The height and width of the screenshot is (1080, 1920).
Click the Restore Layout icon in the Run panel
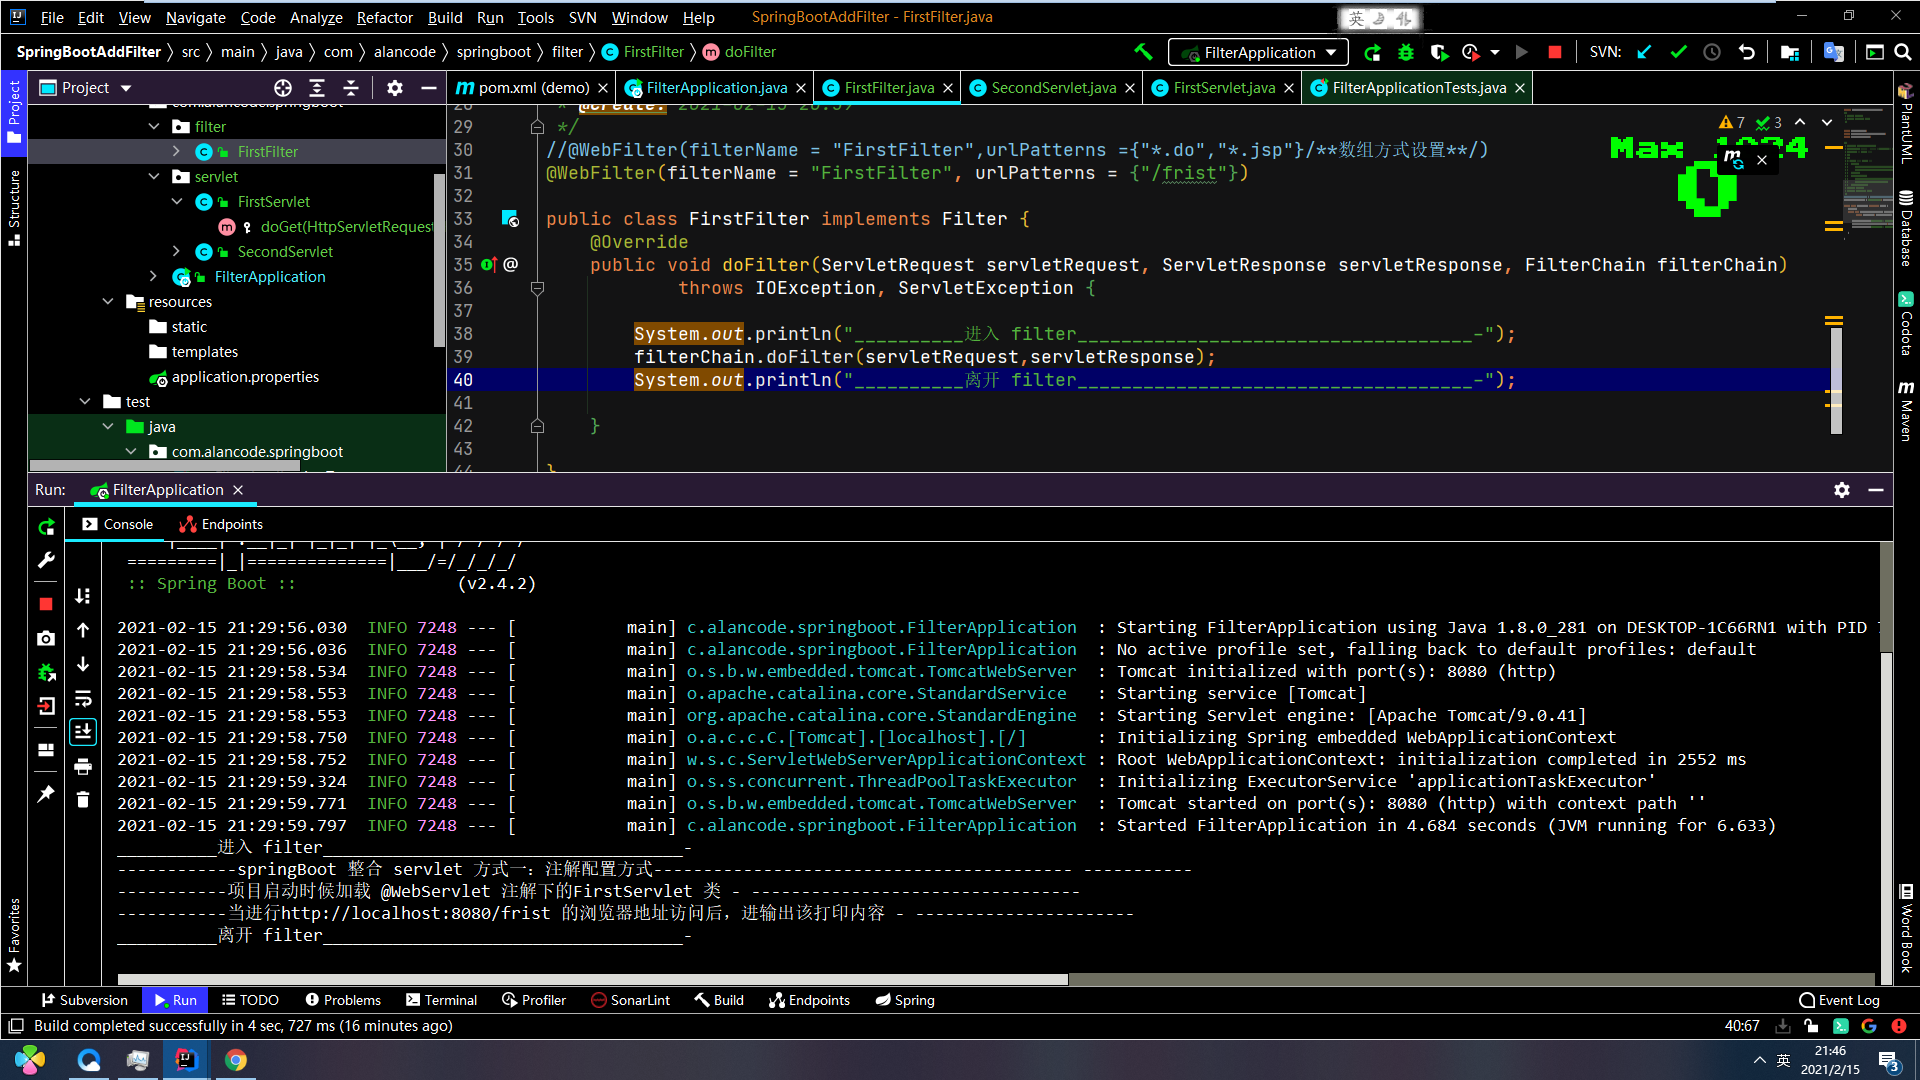tap(46, 750)
